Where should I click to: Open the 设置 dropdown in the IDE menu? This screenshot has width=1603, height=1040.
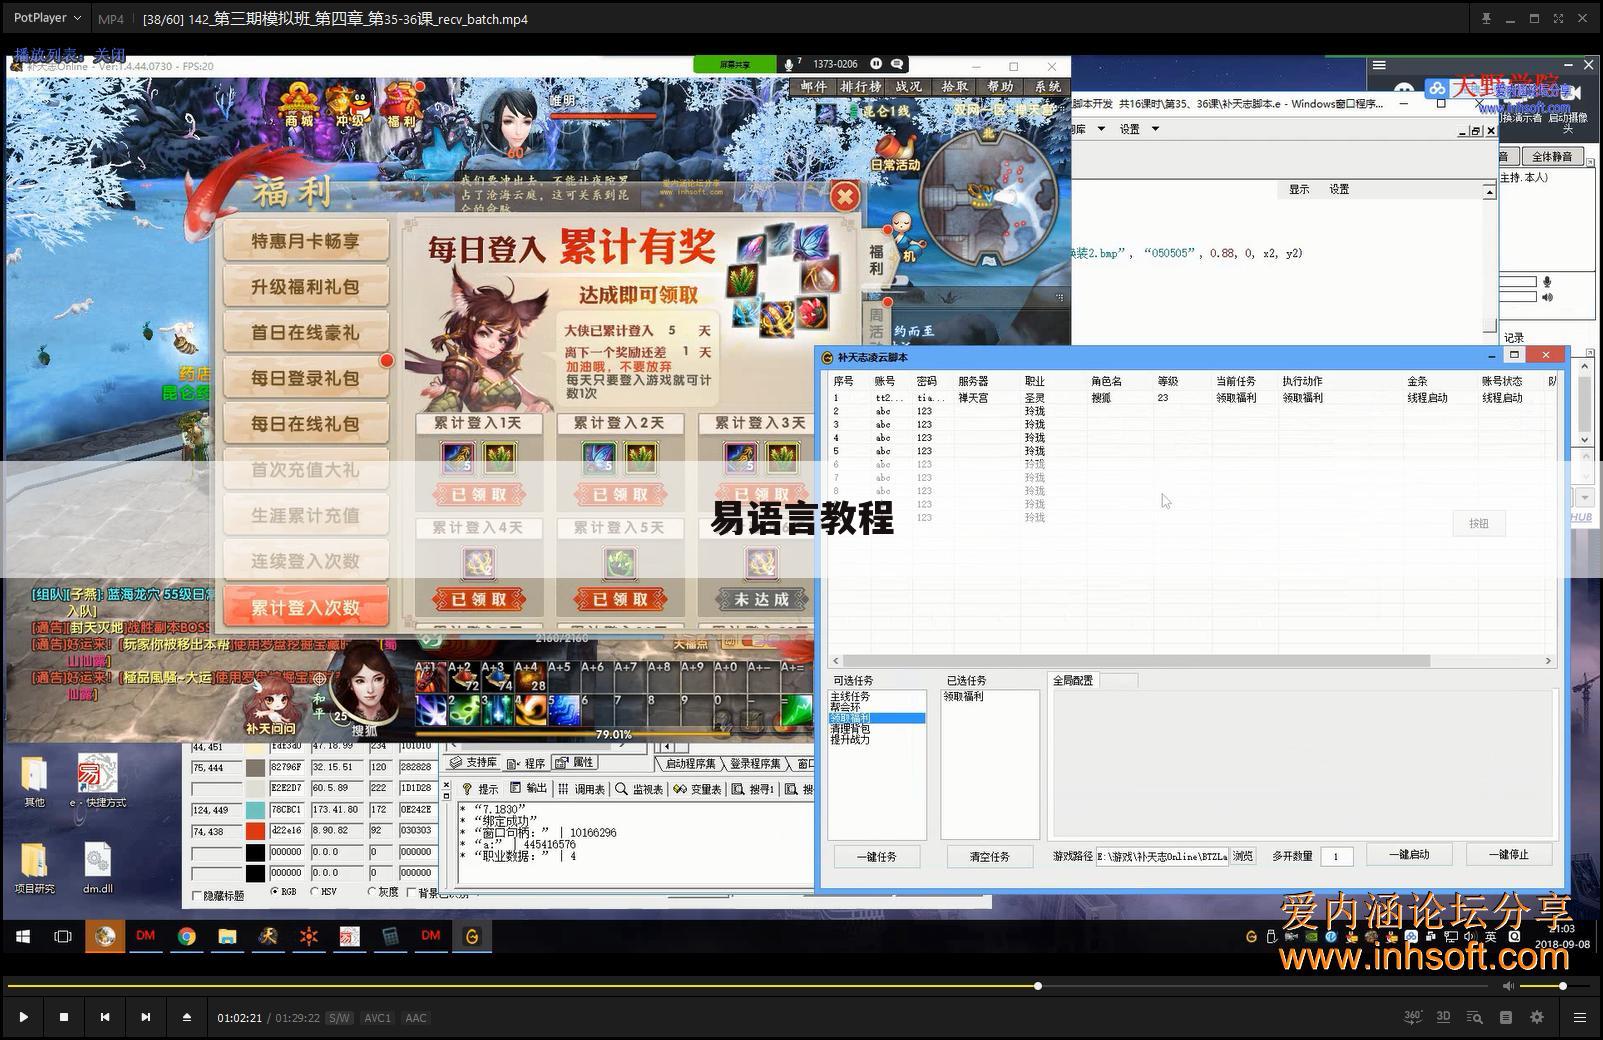[1139, 129]
